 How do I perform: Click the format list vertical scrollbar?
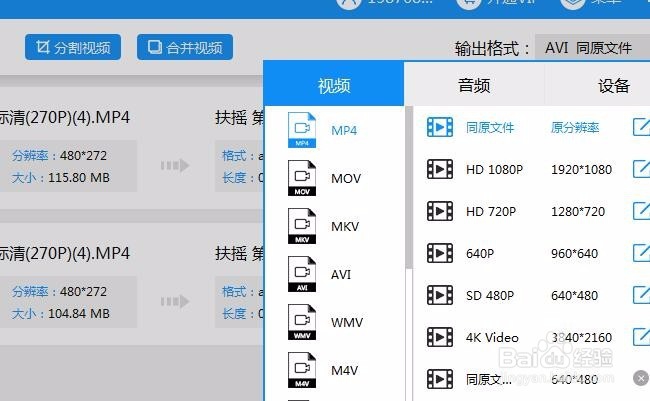409,187
